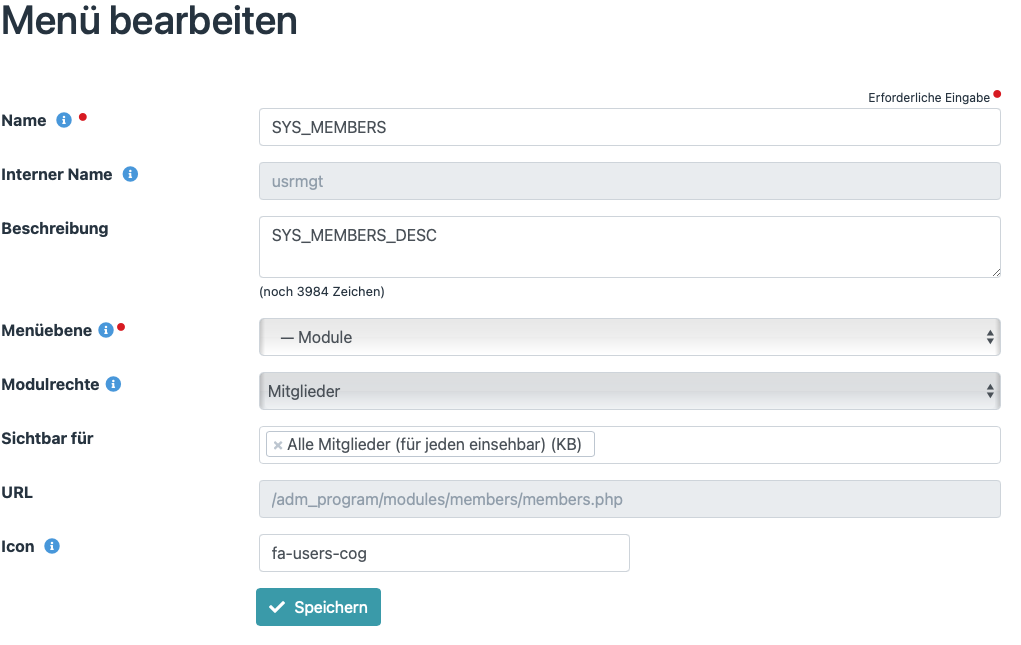Image resolution: width=1021 pixels, height=645 pixels.
Task: Click the Icon field showing fa-users-cog
Action: click(x=444, y=552)
